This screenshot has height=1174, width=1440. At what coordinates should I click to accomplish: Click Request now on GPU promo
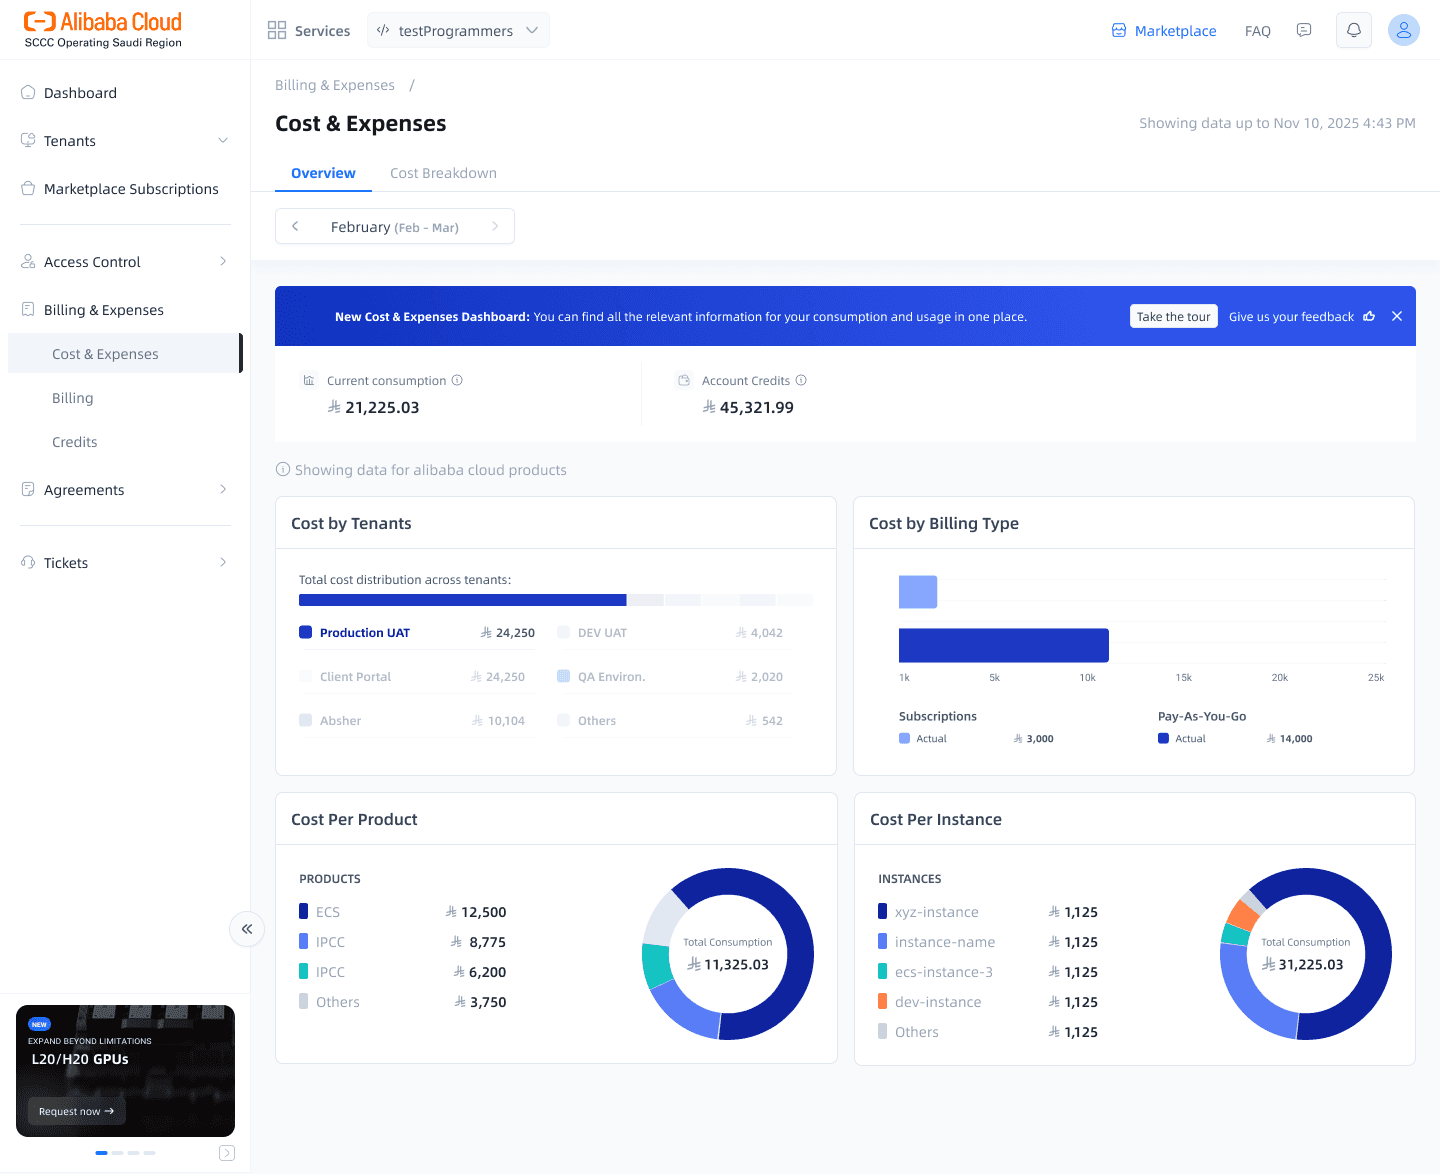pyautogui.click(x=76, y=1111)
